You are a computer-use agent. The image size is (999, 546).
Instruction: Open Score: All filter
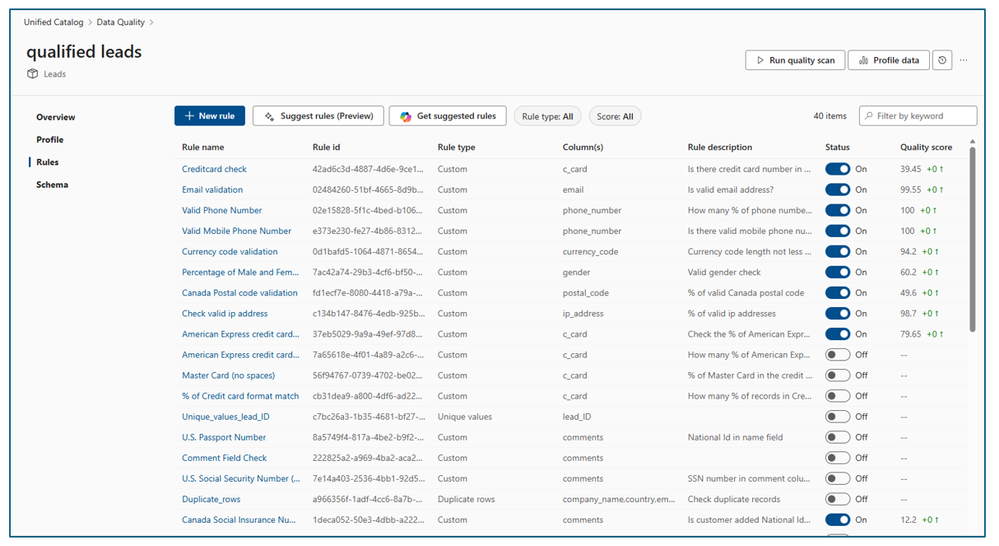pos(615,117)
